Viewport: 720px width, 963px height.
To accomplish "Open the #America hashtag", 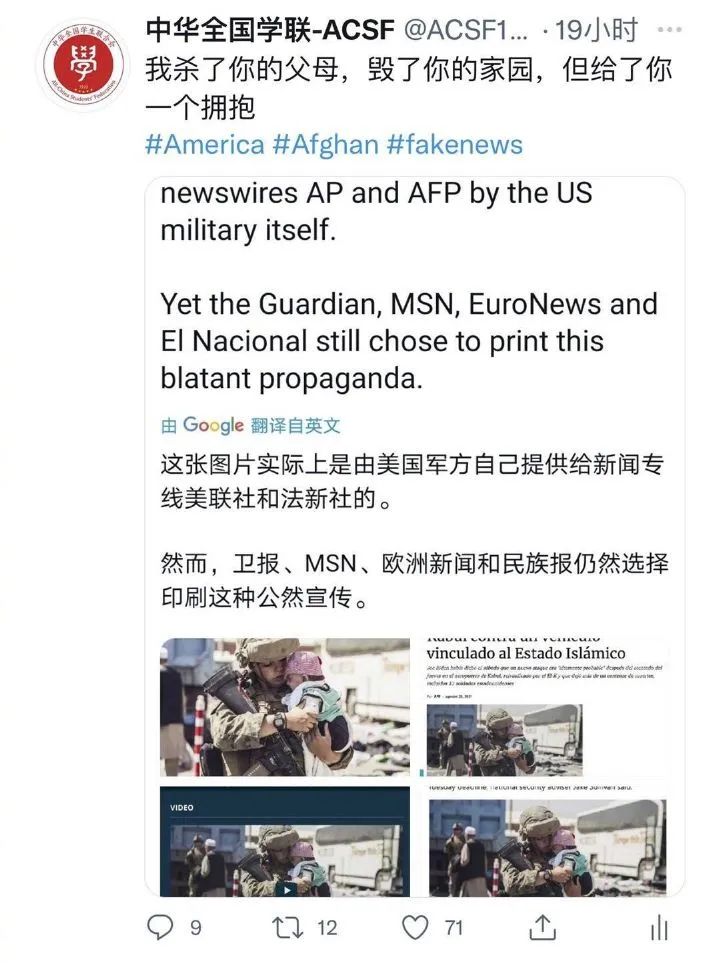I will click(205, 145).
